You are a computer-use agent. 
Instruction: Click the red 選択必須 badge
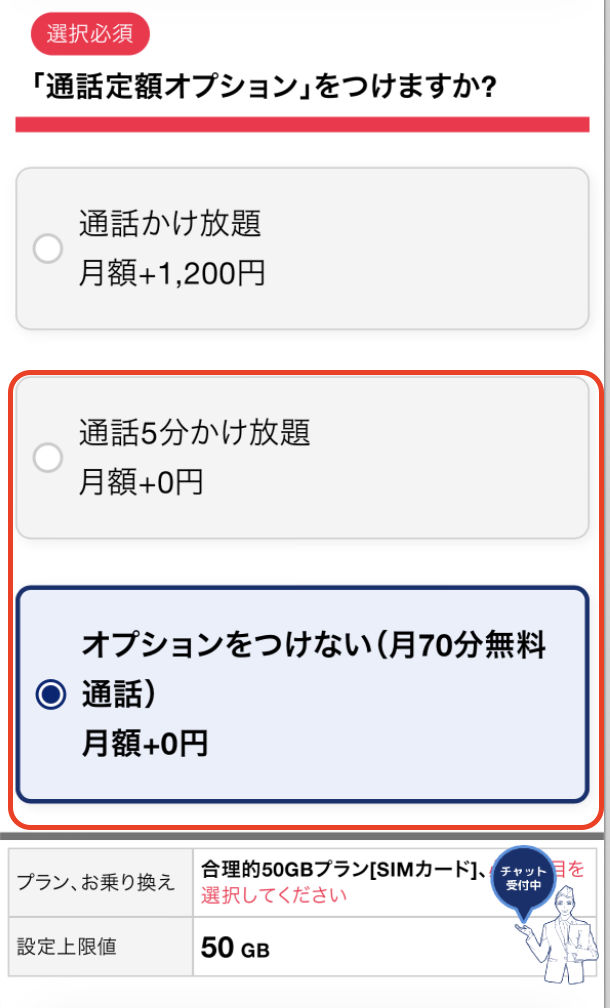[x=90, y=34]
